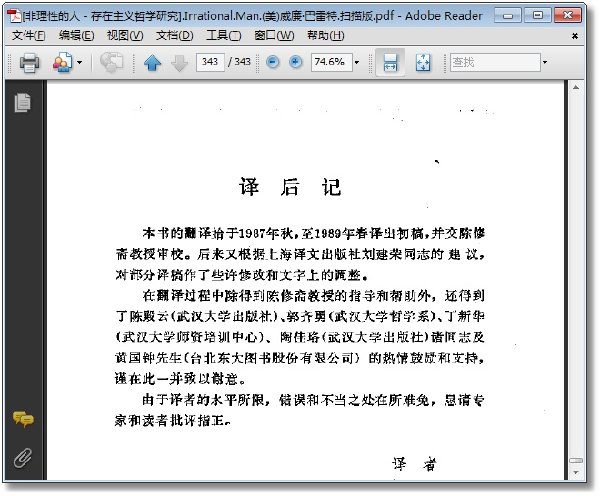The width and height of the screenshot is (600, 496).
Task: Open the 文件(F) menu
Action: click(28, 36)
